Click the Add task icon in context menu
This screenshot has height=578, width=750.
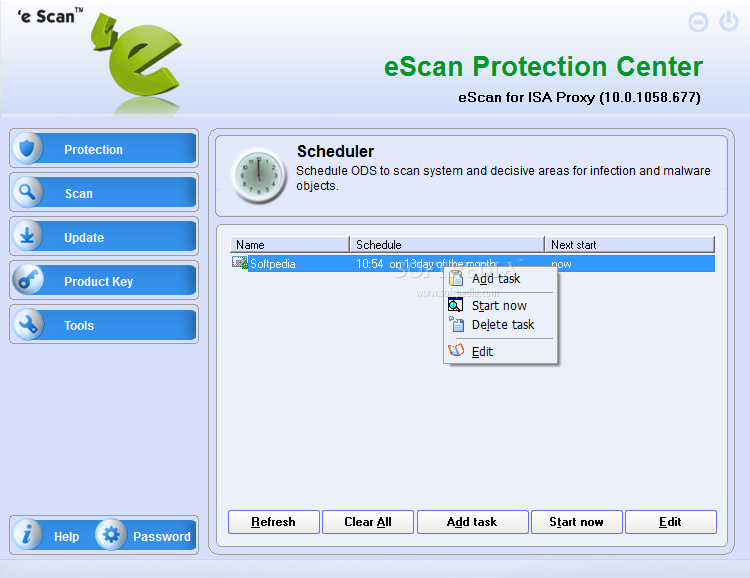pos(456,278)
